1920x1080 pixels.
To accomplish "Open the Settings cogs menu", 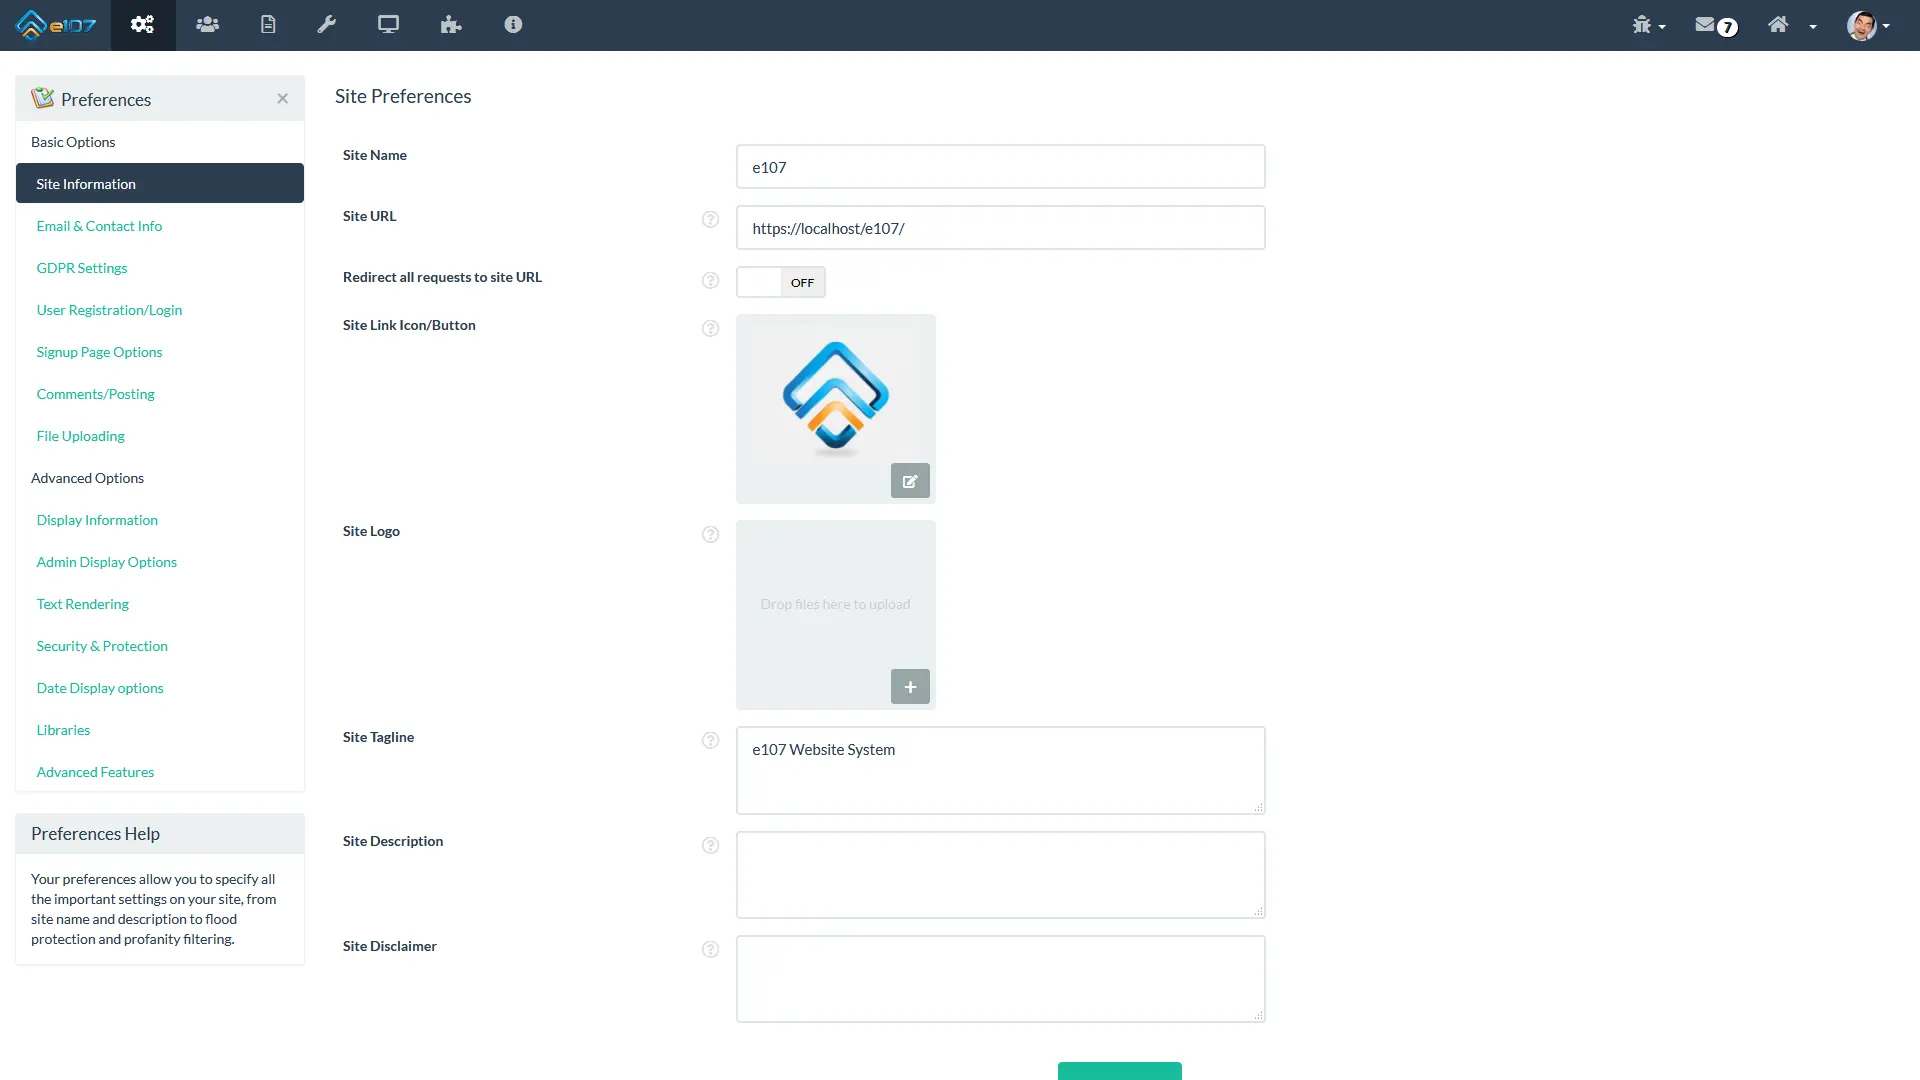I will (x=142, y=24).
